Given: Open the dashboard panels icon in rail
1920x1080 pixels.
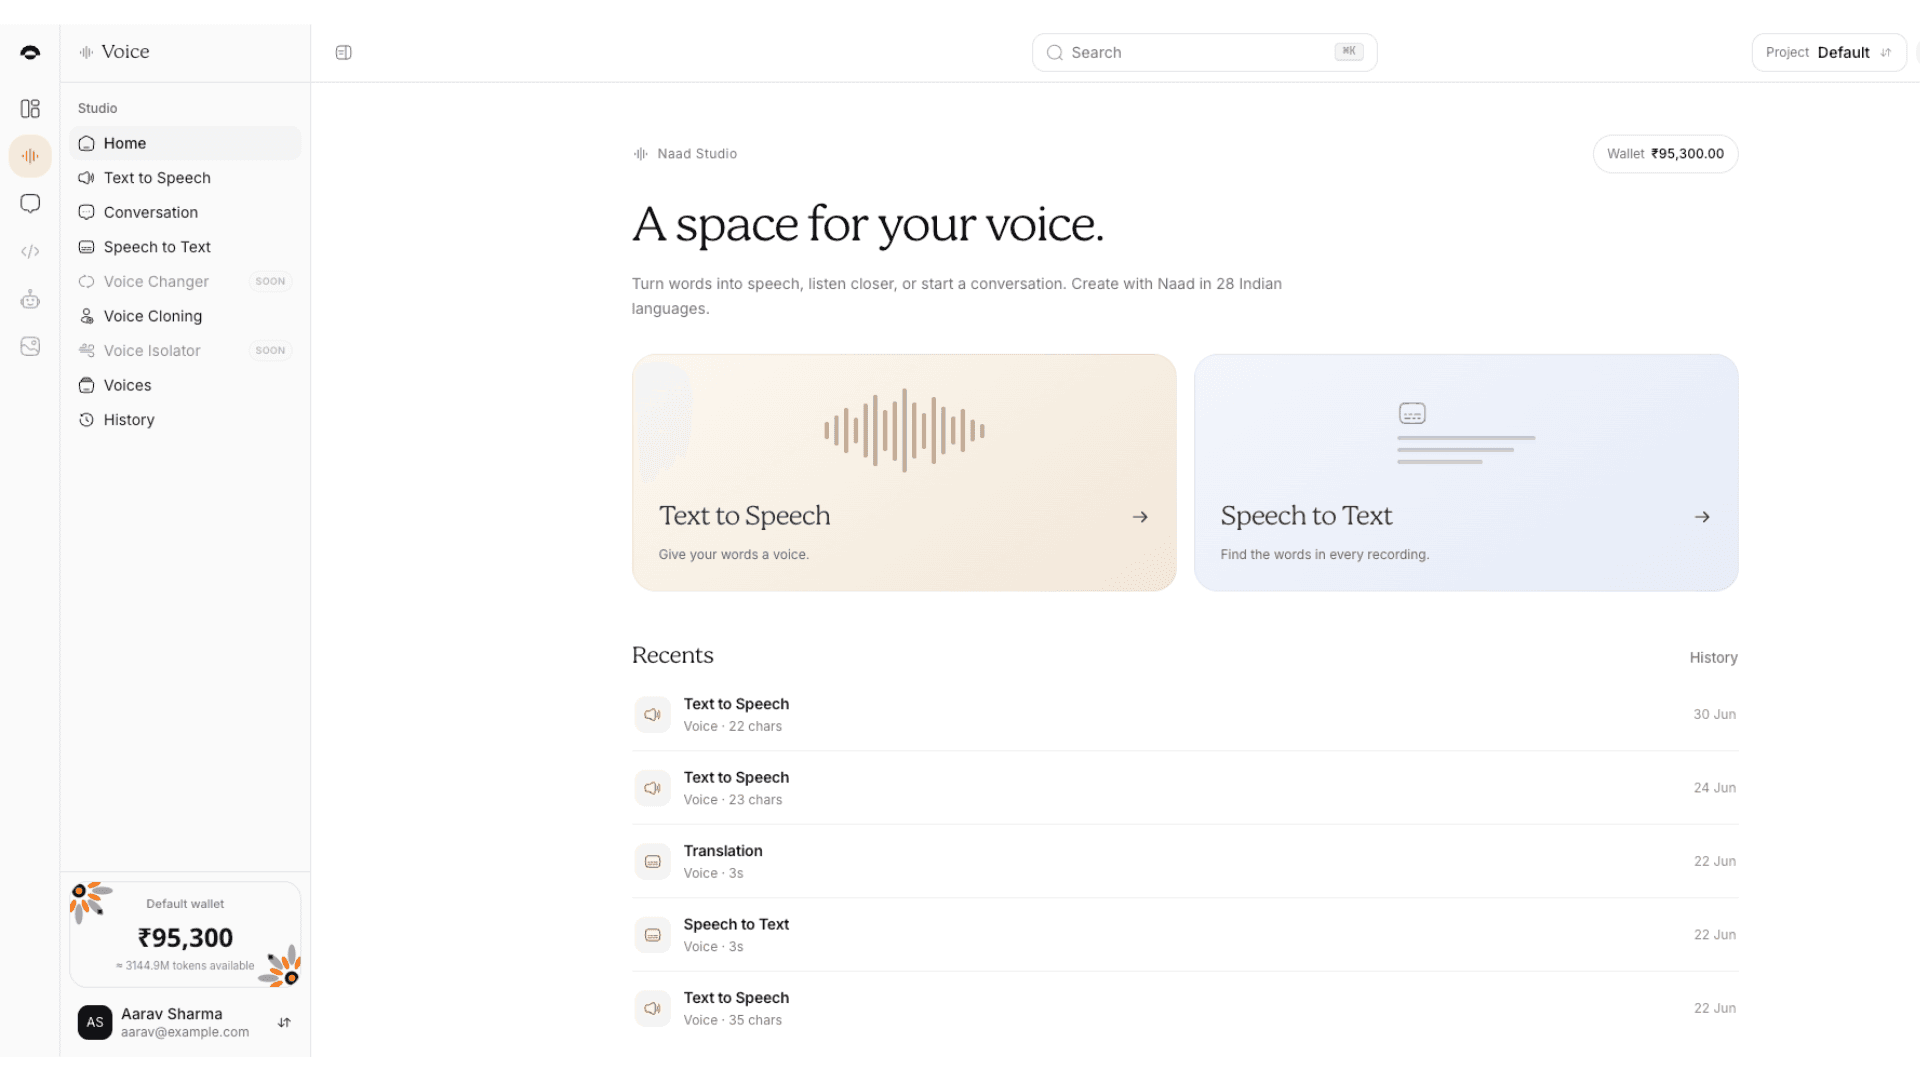Looking at the screenshot, I should coord(30,108).
